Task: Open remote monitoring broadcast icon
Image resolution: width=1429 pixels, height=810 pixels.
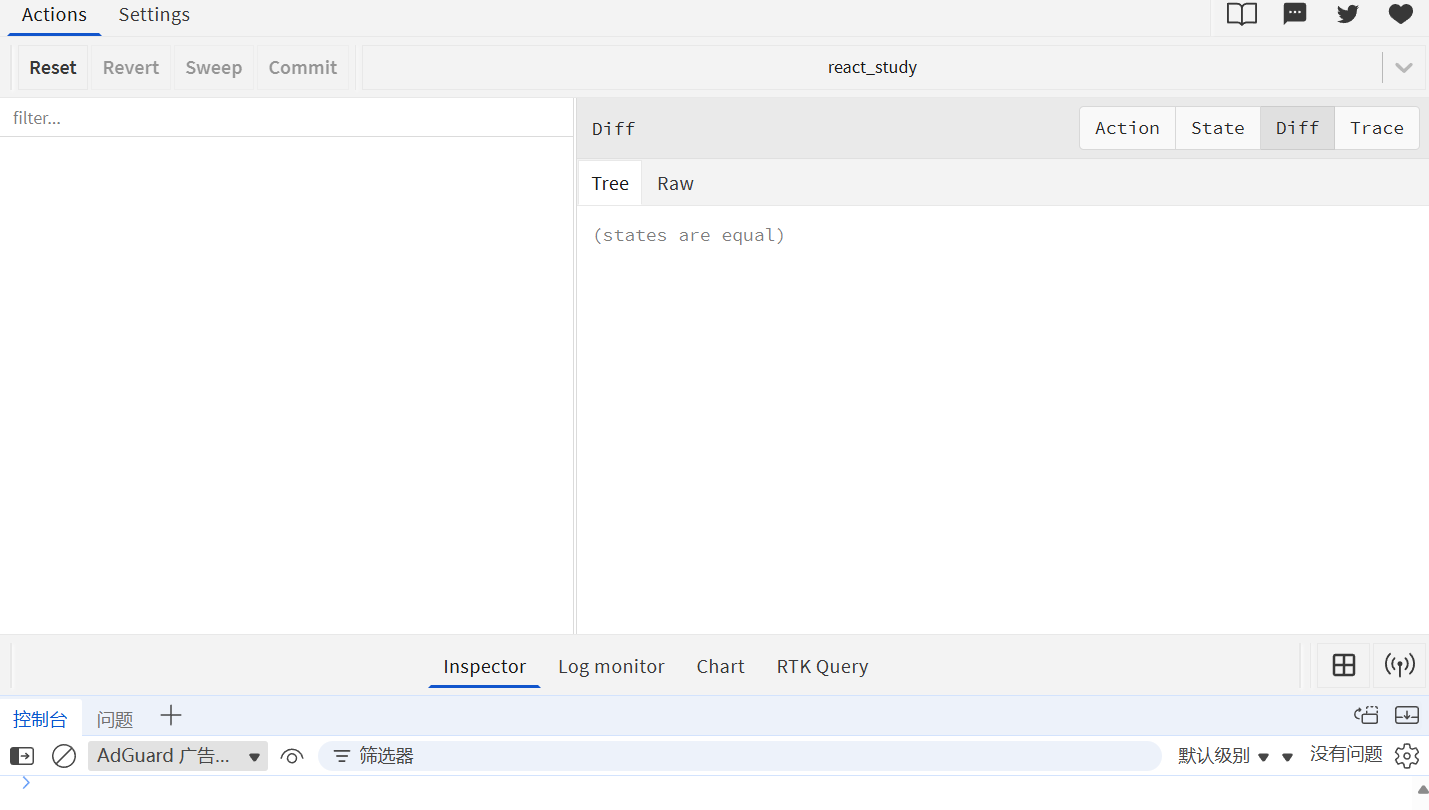Action: [x=1399, y=666]
